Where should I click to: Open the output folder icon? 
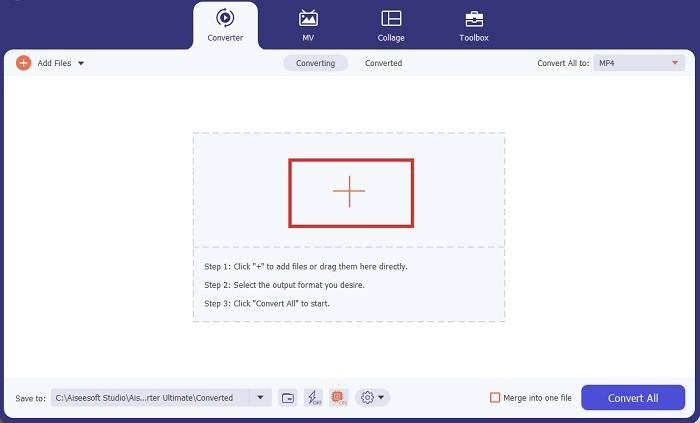click(x=288, y=397)
